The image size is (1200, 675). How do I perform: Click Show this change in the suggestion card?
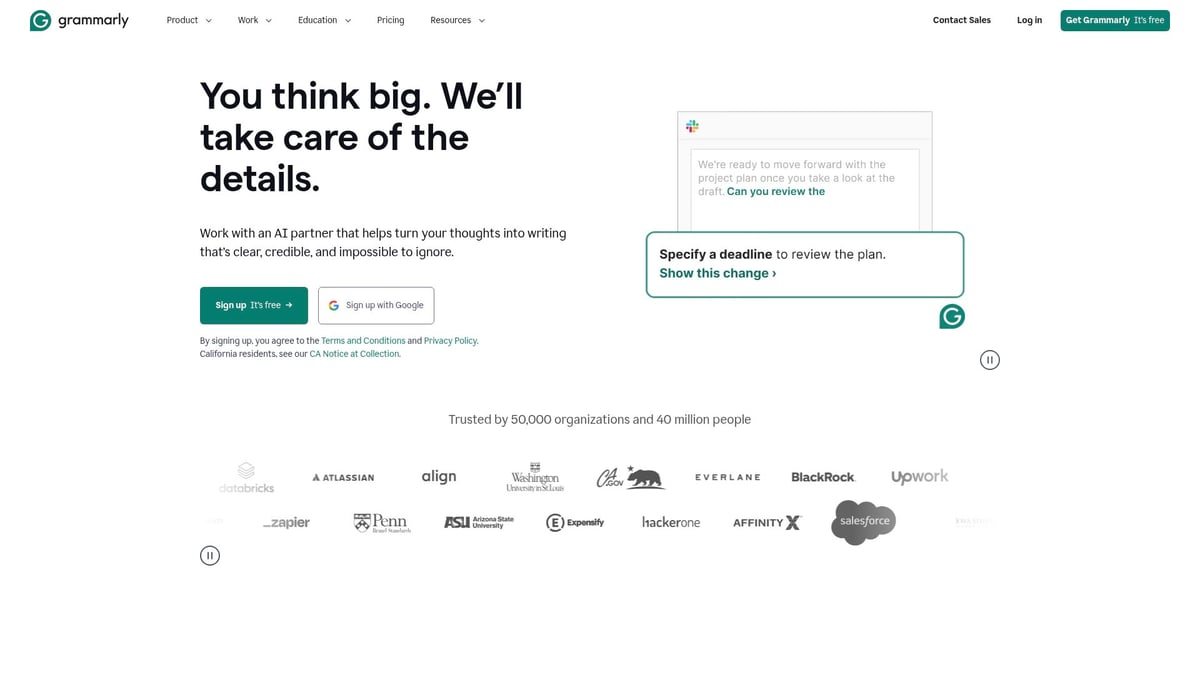(x=713, y=272)
